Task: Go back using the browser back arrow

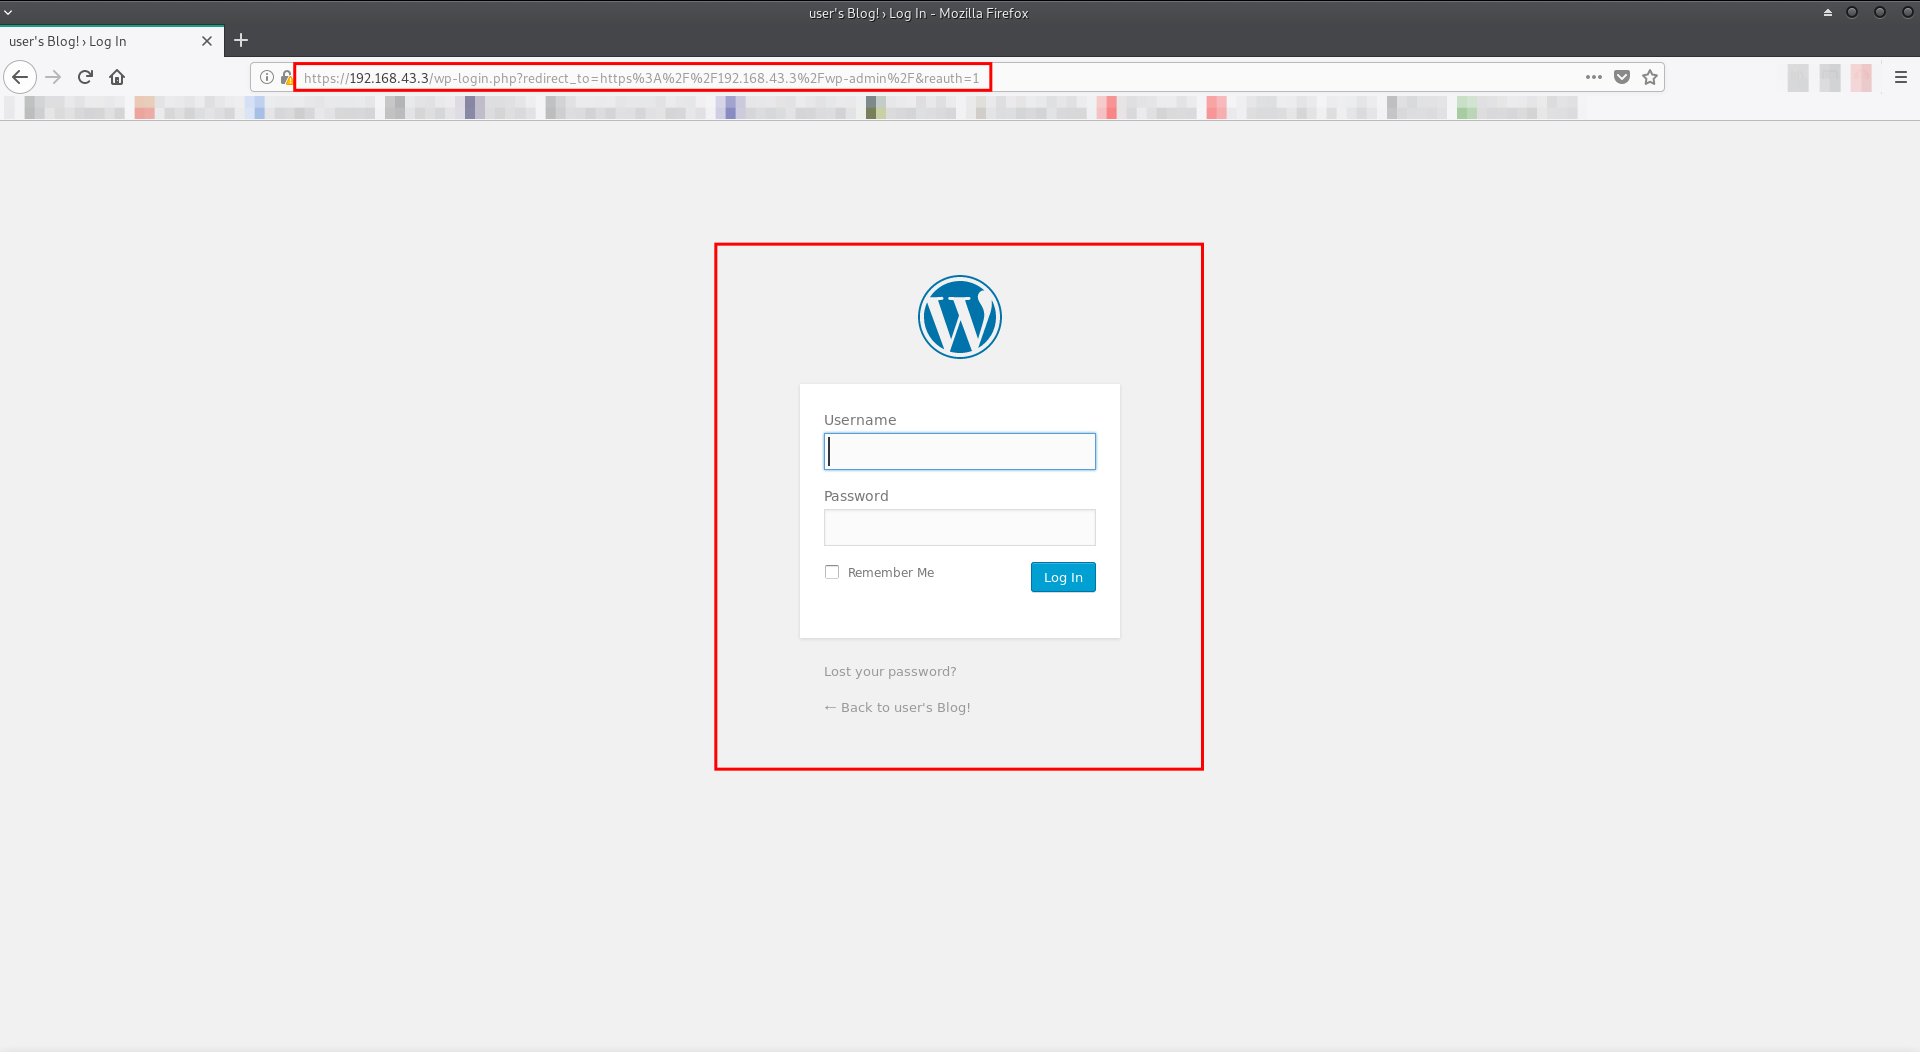Action: click(20, 77)
